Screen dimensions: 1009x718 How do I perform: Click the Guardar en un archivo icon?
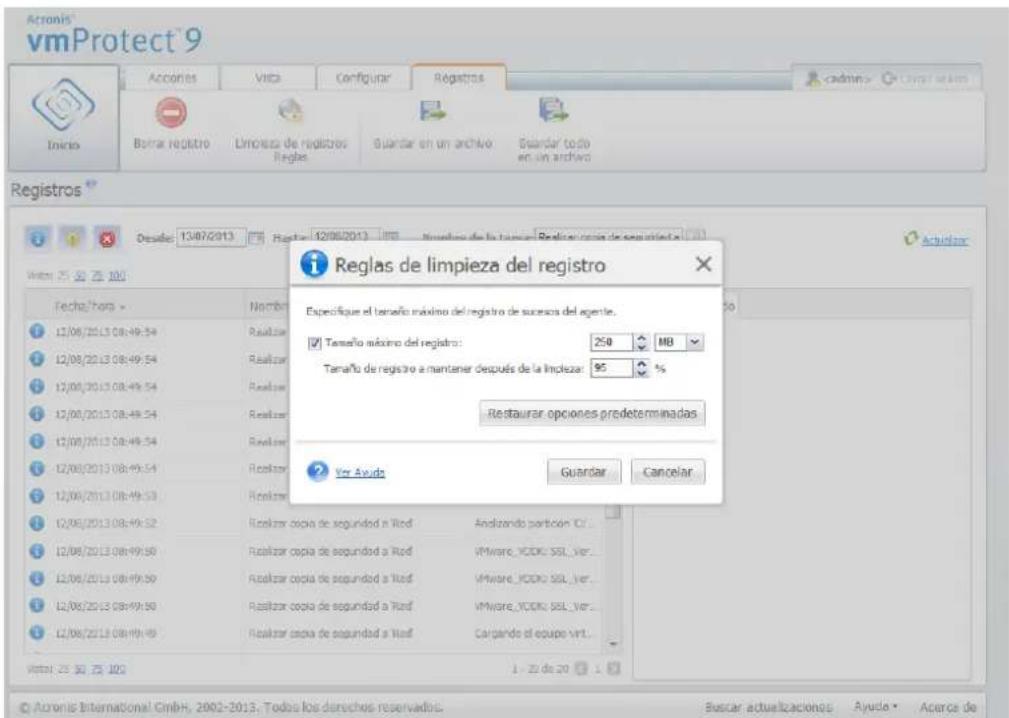point(432,110)
